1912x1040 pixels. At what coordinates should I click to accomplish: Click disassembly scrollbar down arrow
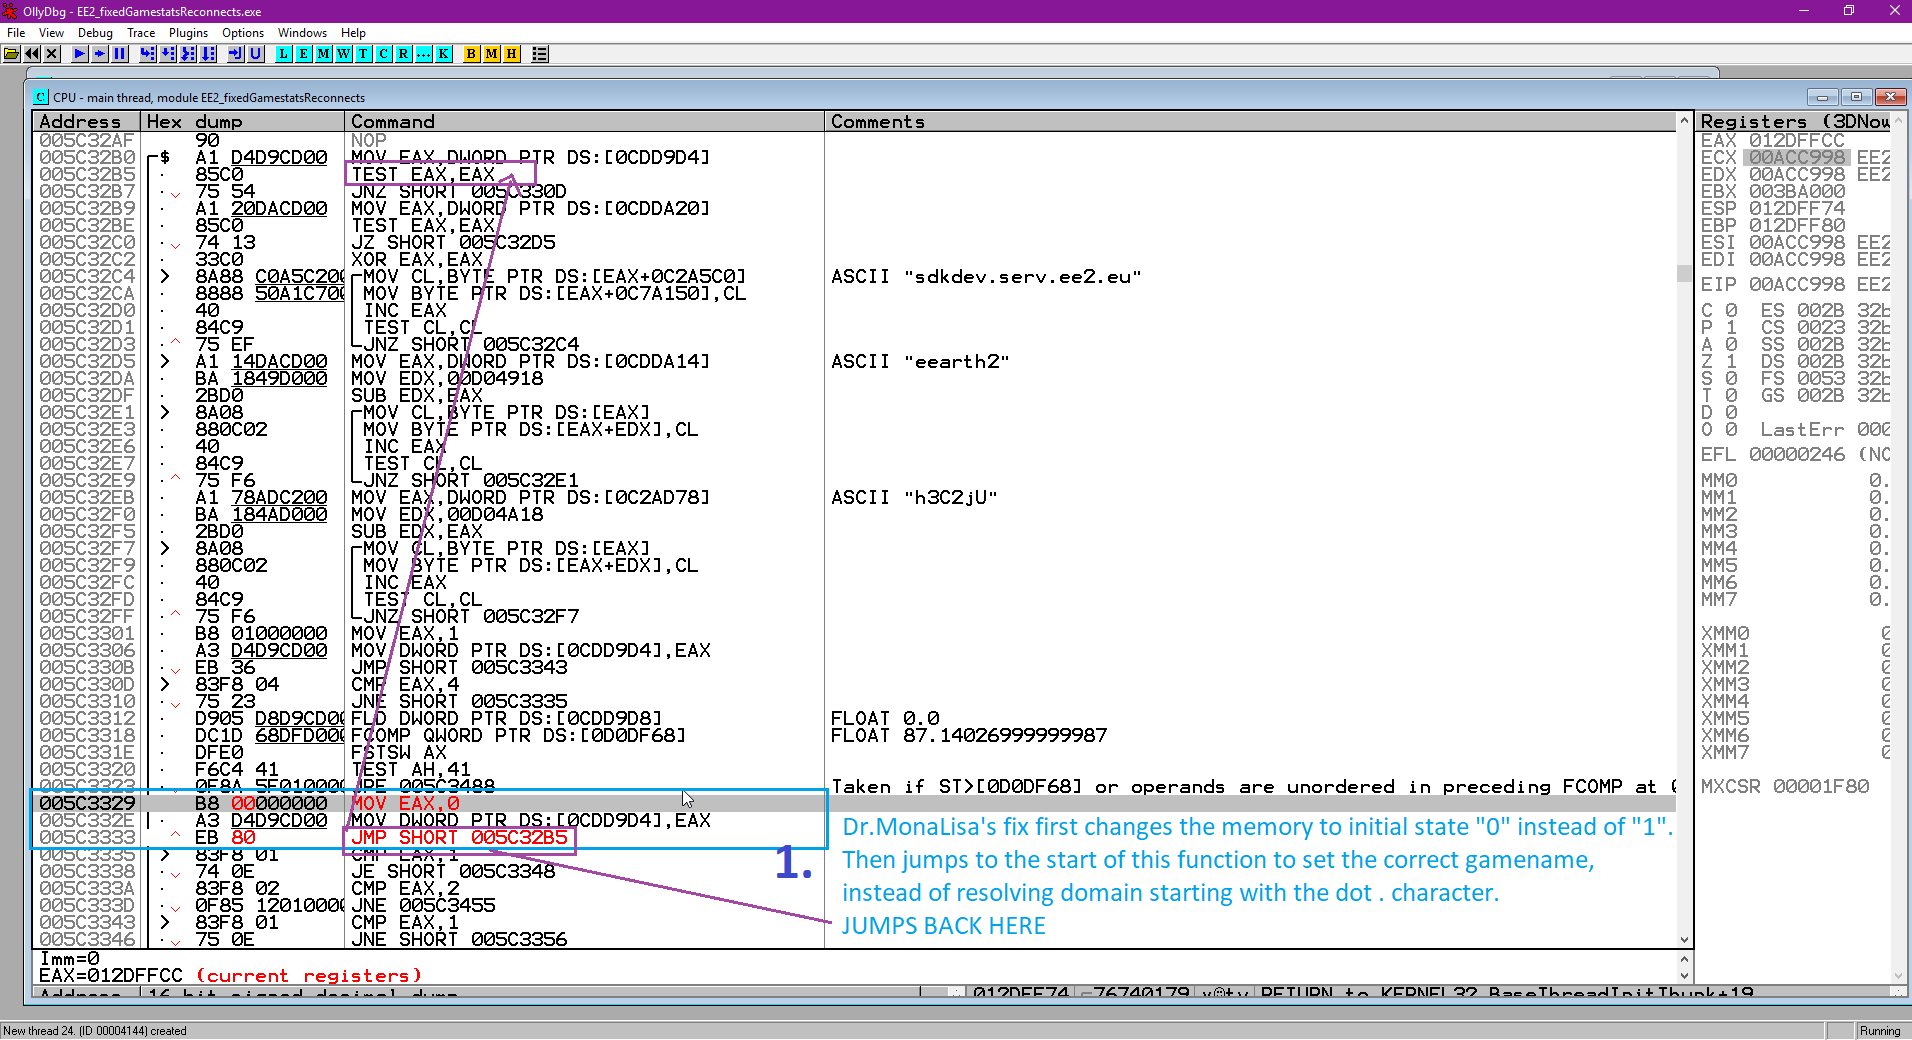coord(1684,940)
